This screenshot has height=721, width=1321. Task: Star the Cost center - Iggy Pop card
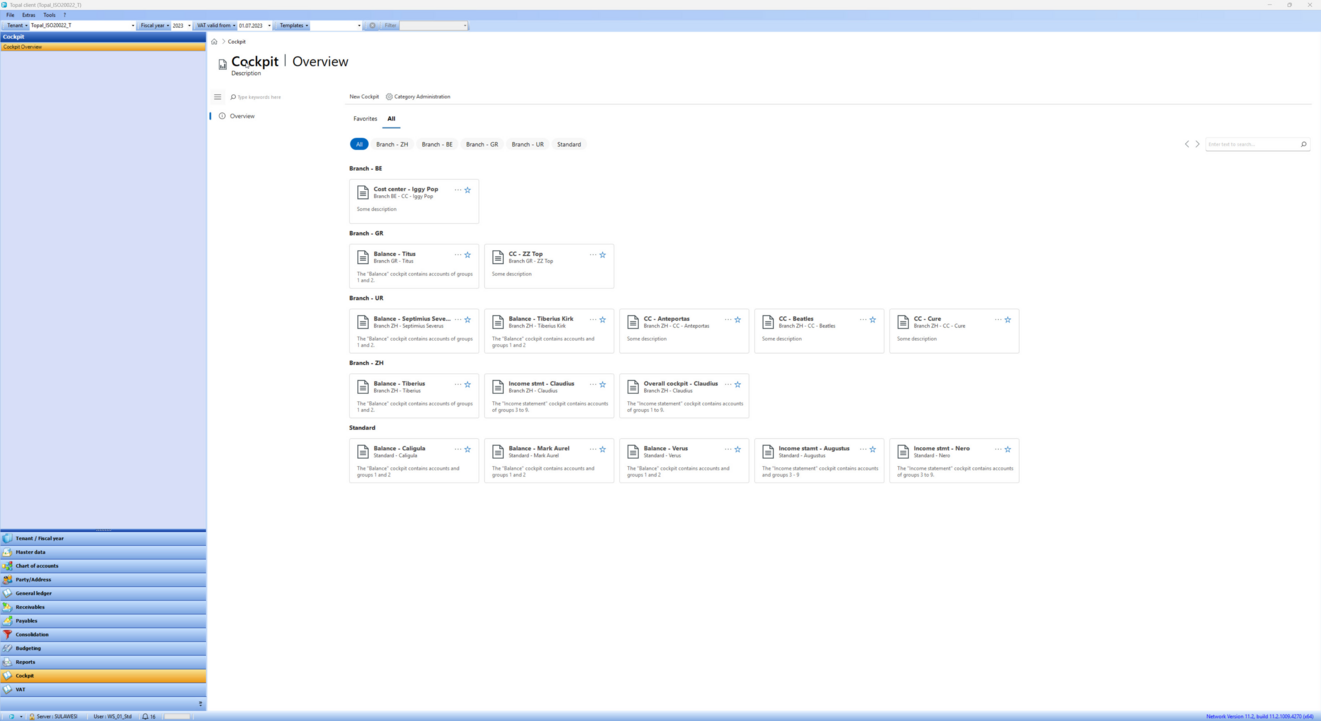coord(467,190)
